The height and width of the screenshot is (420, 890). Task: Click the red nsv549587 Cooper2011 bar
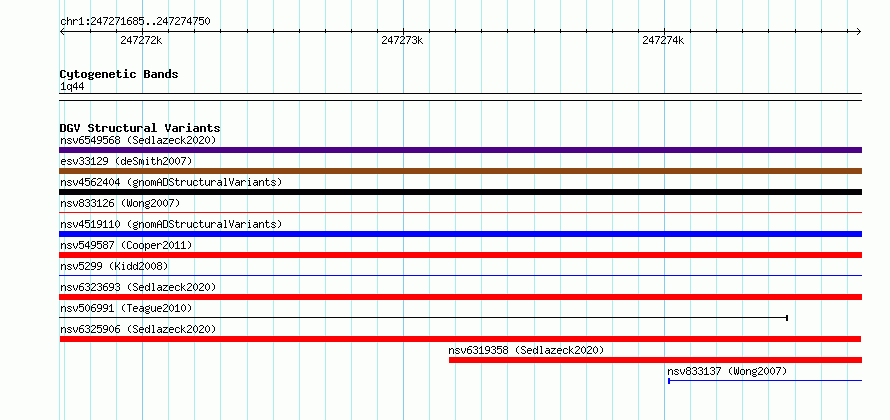(x=460, y=255)
